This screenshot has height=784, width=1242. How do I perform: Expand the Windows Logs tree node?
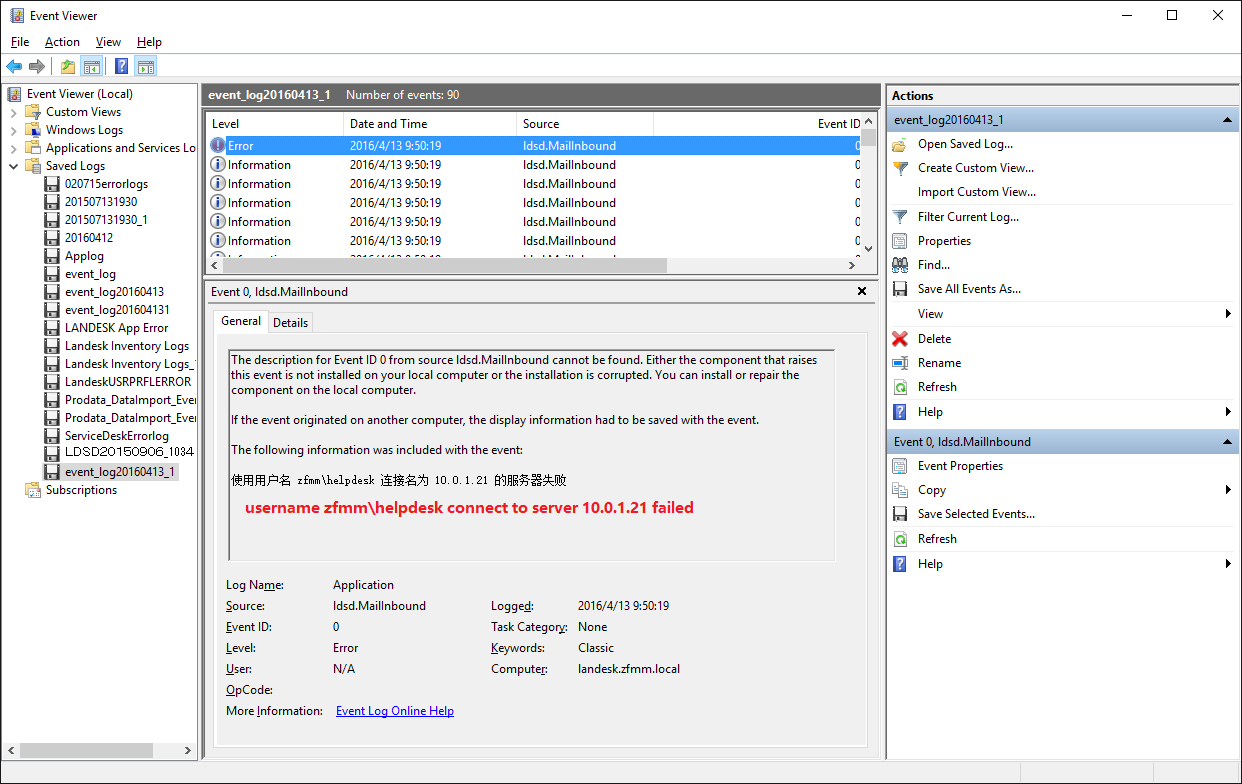(14, 130)
